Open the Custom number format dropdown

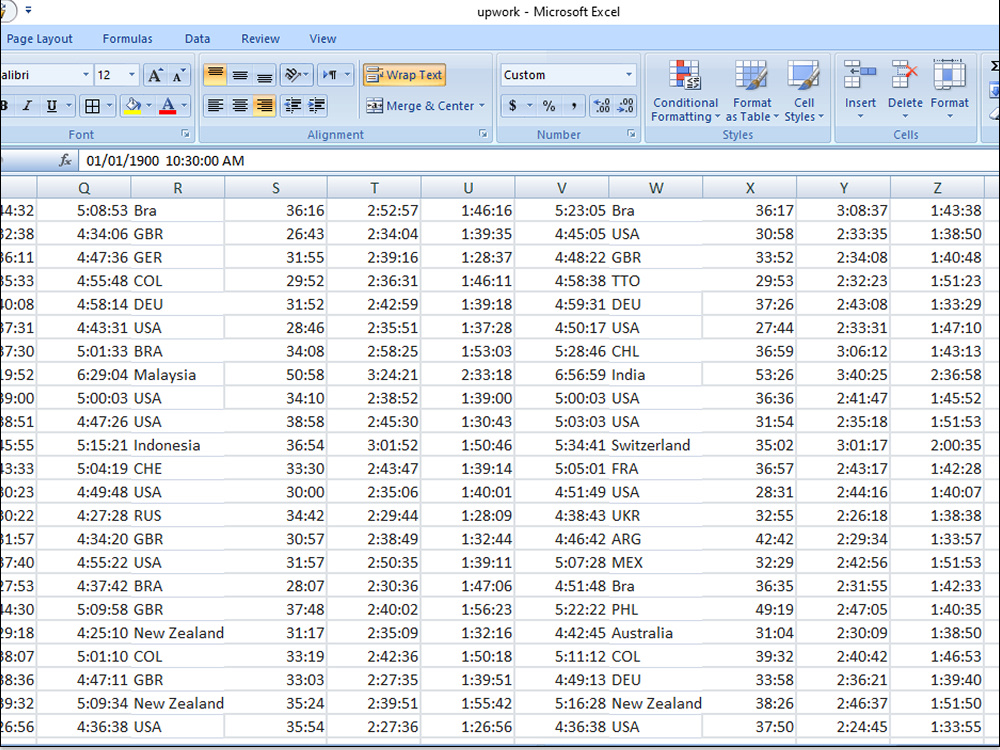628,75
